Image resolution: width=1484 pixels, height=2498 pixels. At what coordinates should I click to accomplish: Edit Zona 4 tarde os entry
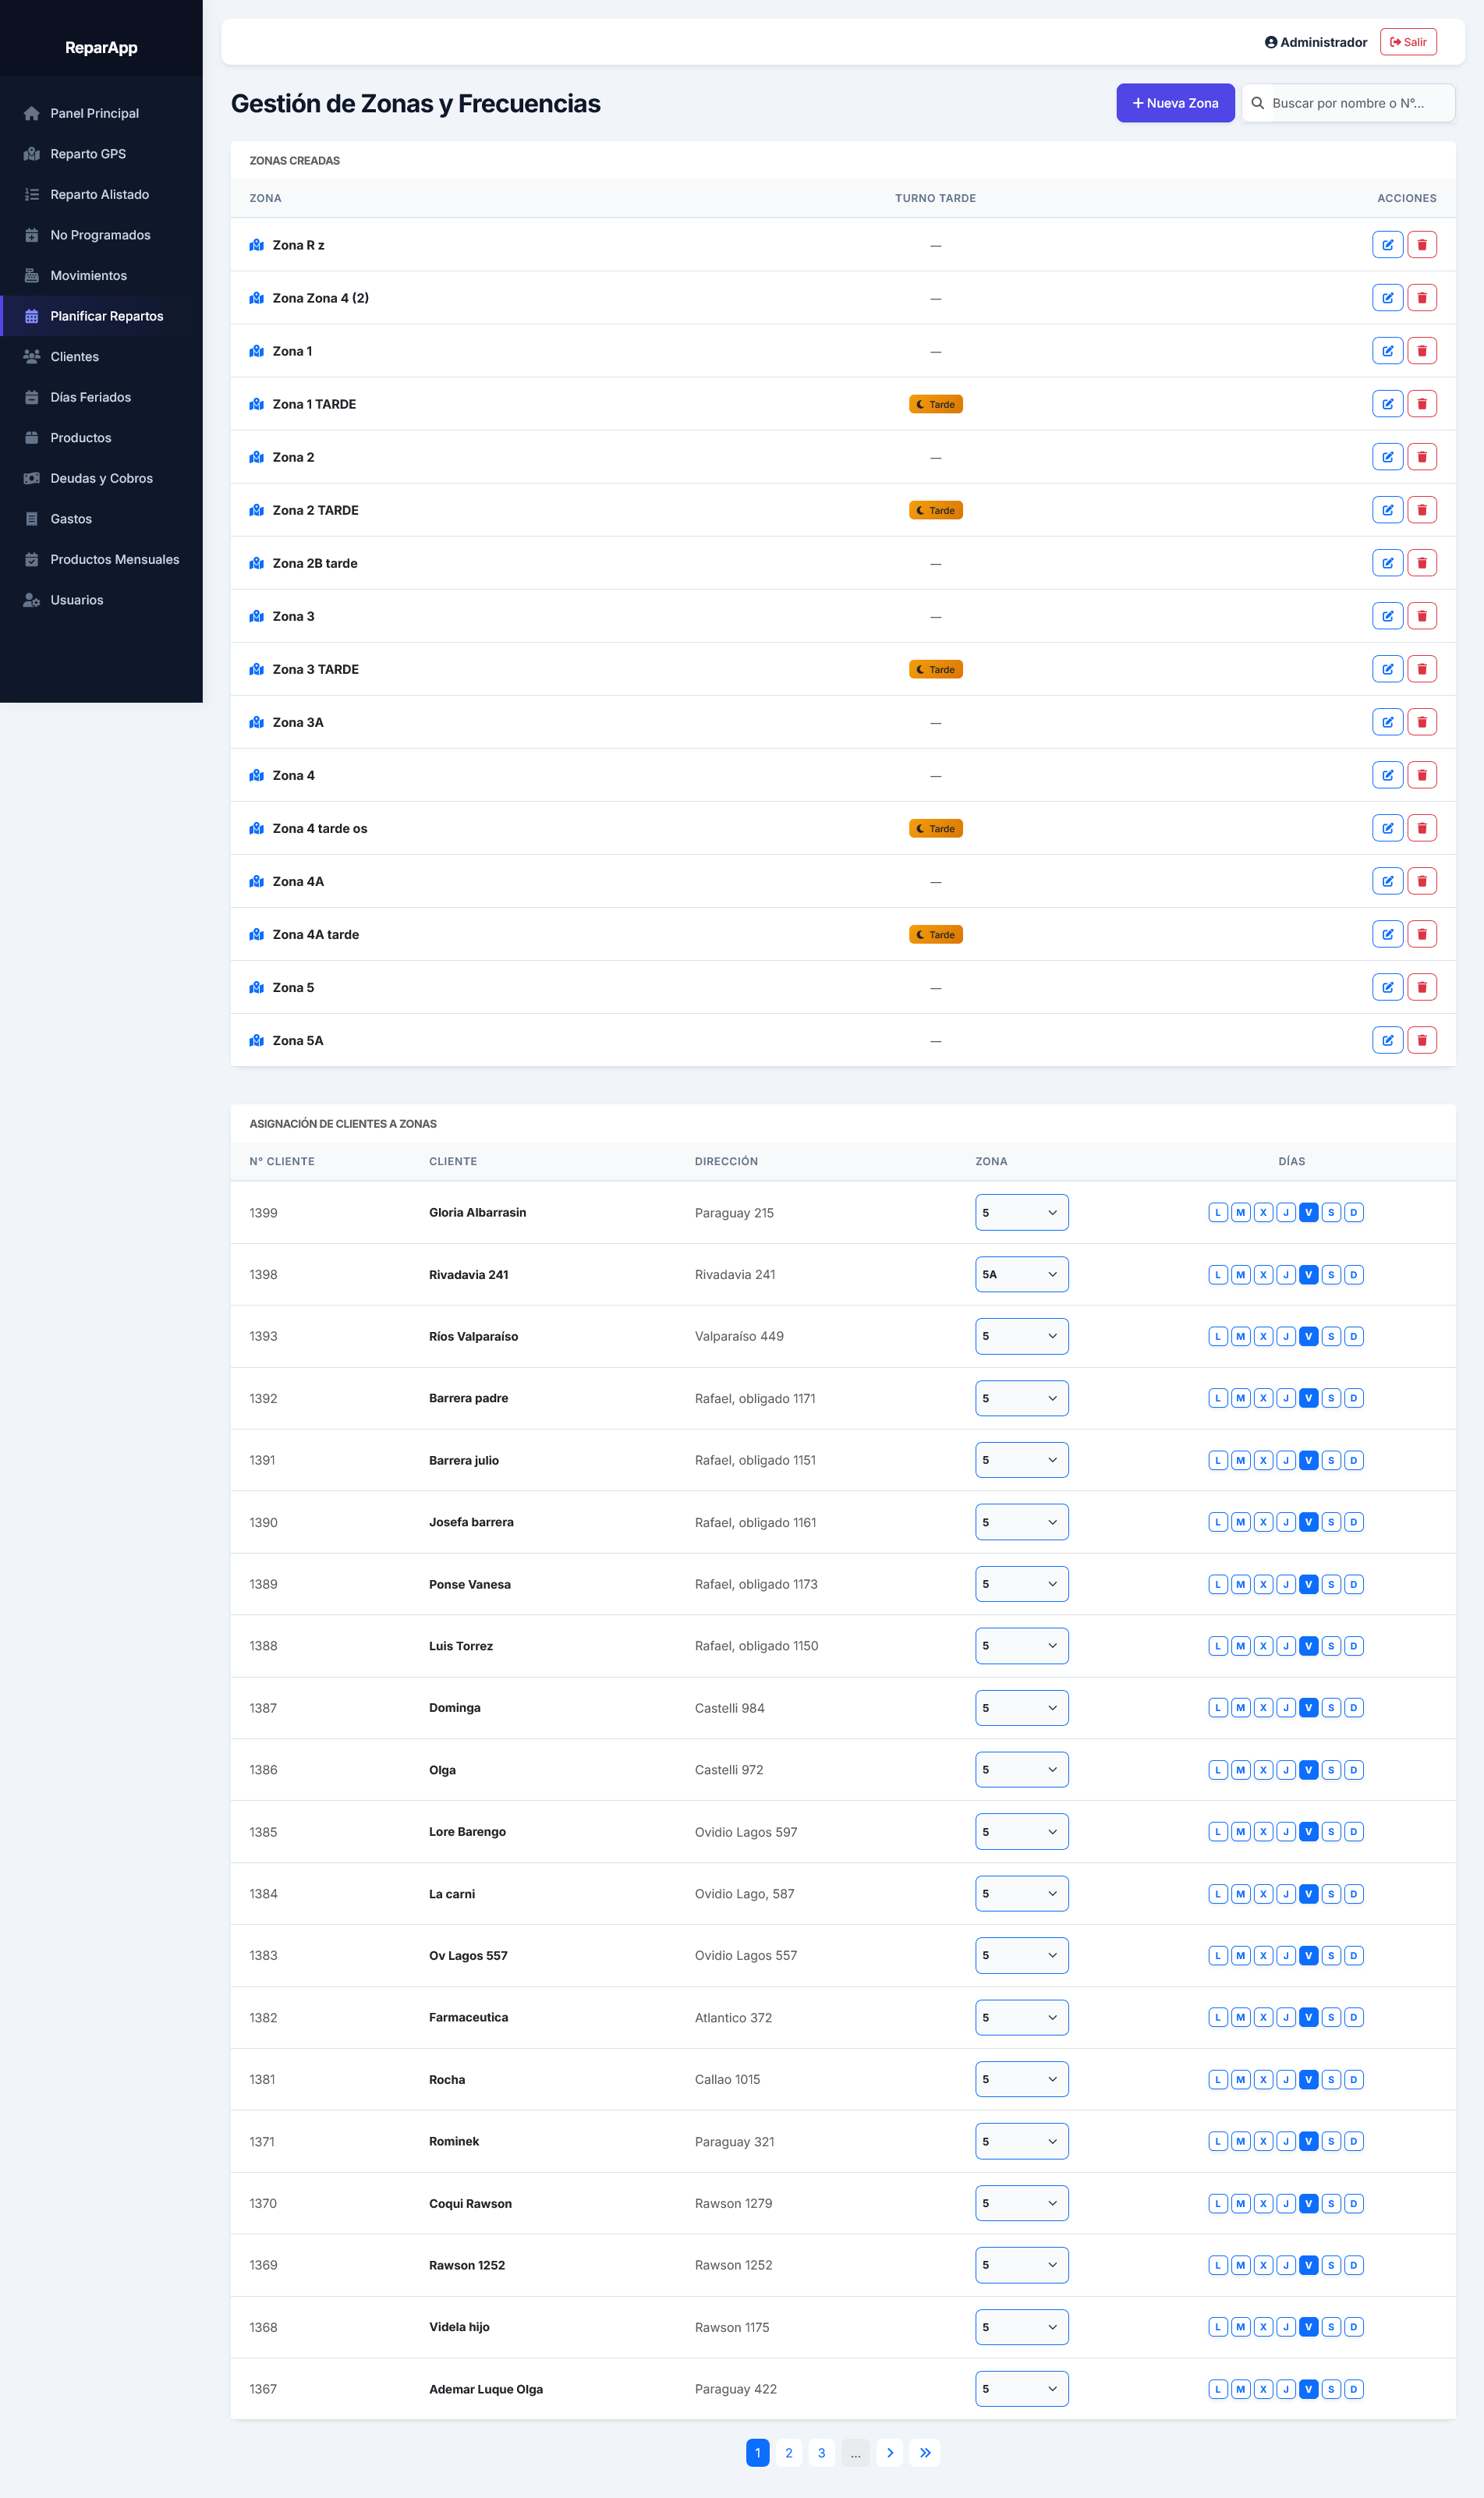point(1387,828)
